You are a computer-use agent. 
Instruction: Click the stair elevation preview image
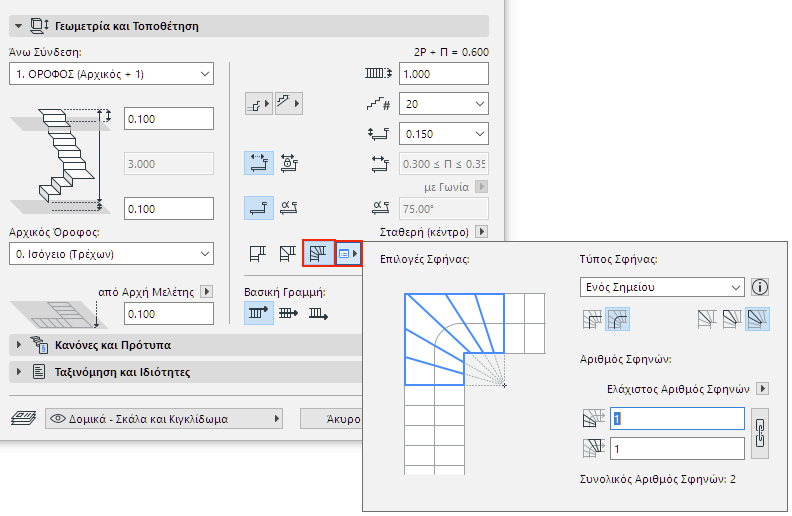[61, 160]
